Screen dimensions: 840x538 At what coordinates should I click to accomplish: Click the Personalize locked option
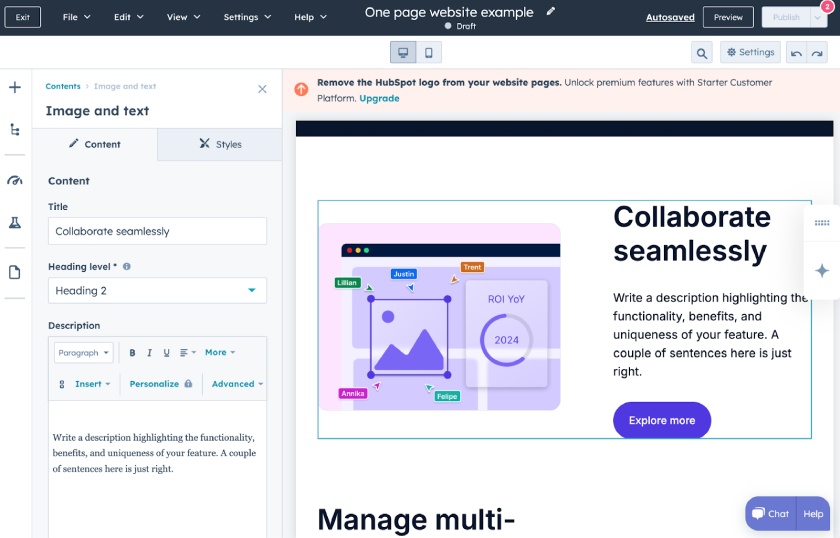[161, 384]
